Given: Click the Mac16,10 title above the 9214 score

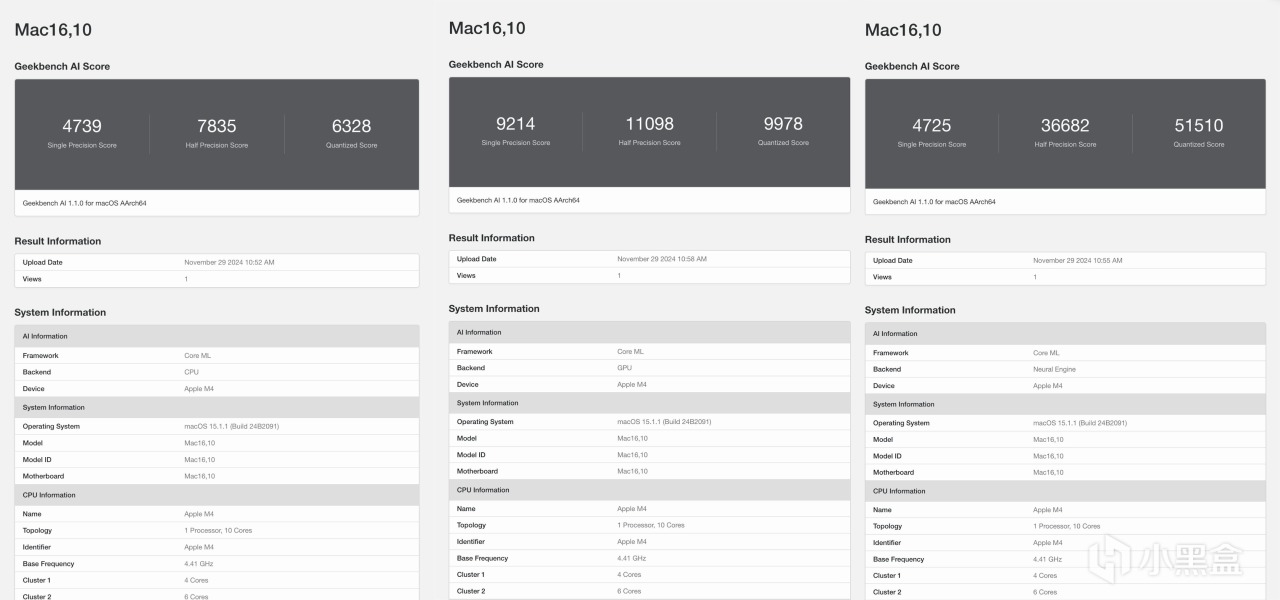Looking at the screenshot, I should [487, 28].
